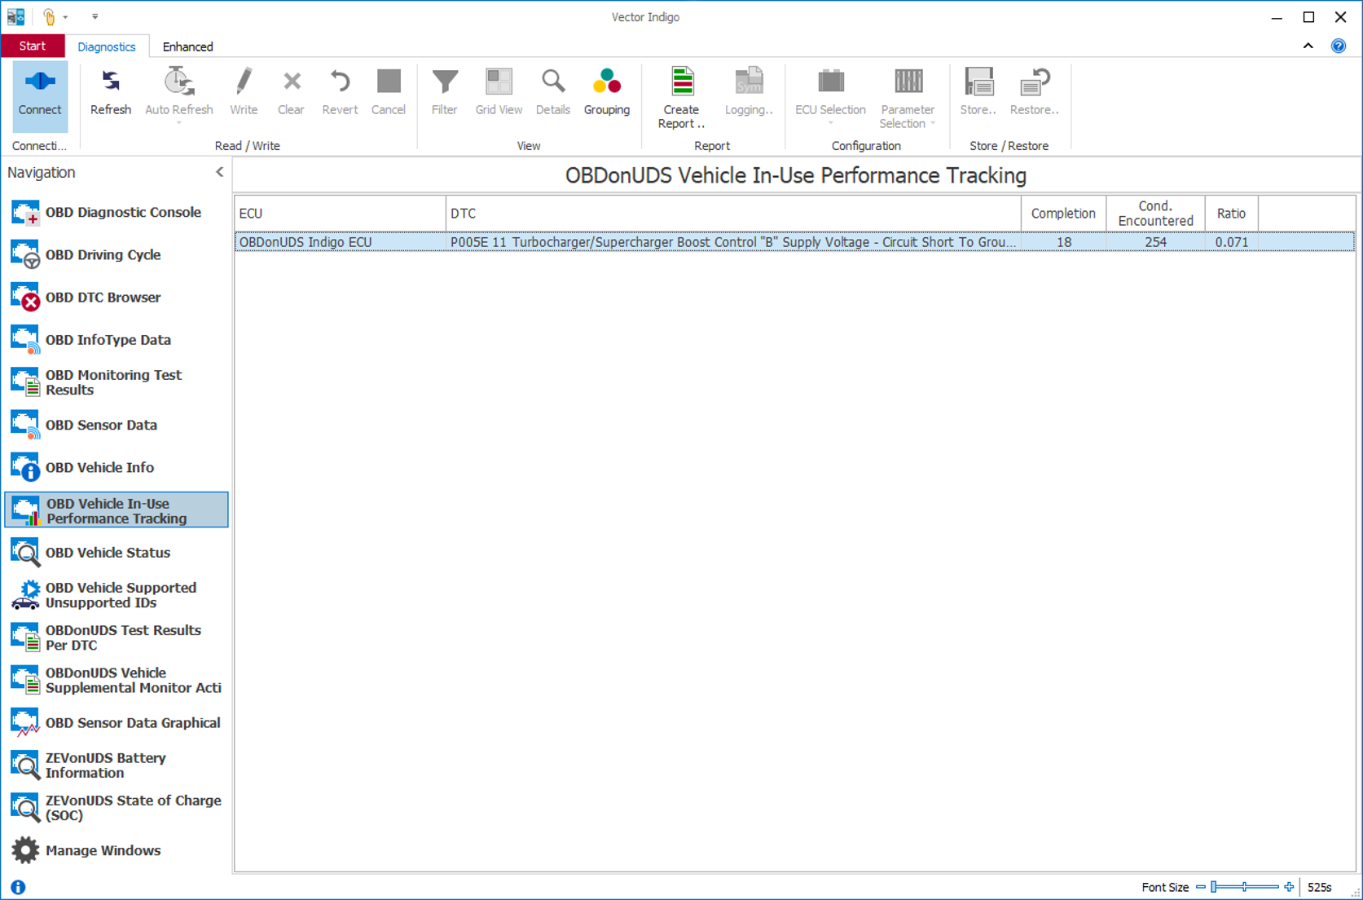Open OBD Monitoring Test Results

coord(118,383)
